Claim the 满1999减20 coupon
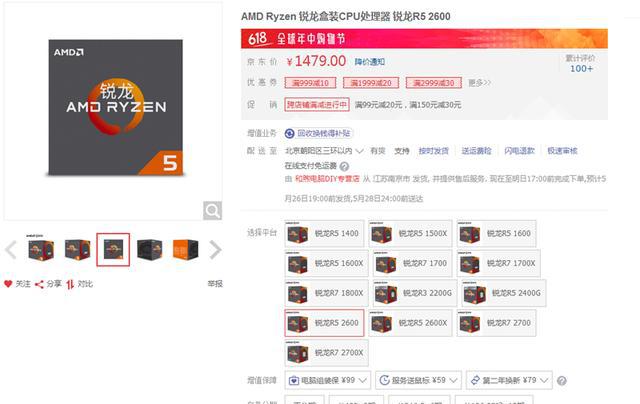Image resolution: width=640 pixels, height=404 pixels. pyautogui.click(x=371, y=83)
